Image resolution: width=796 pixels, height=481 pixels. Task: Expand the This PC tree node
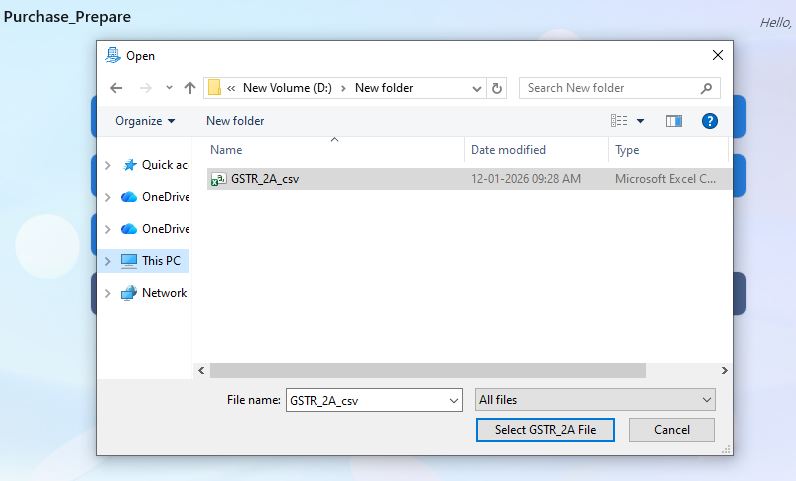[108, 261]
